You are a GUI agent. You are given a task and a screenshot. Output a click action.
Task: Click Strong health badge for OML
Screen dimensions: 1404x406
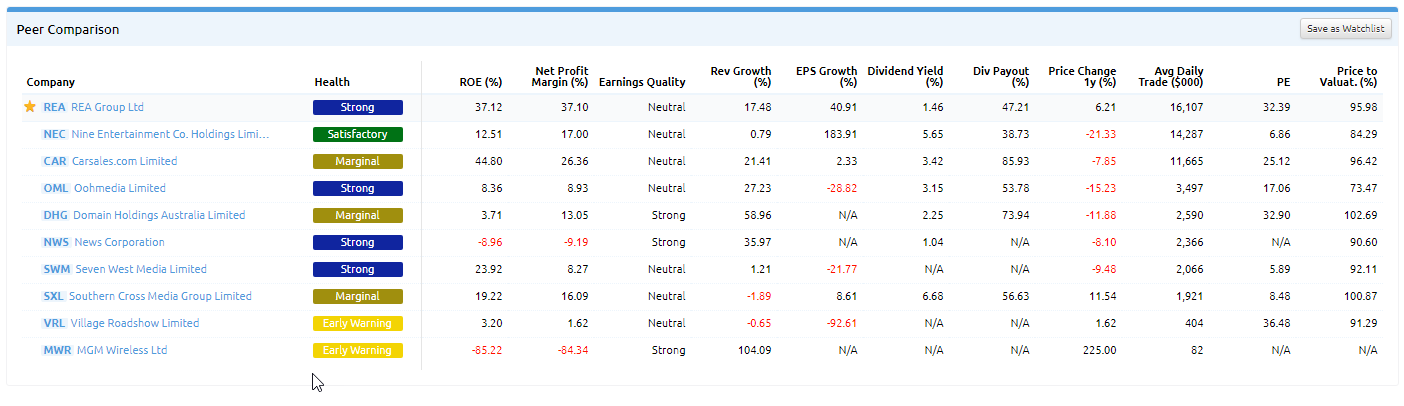358,188
